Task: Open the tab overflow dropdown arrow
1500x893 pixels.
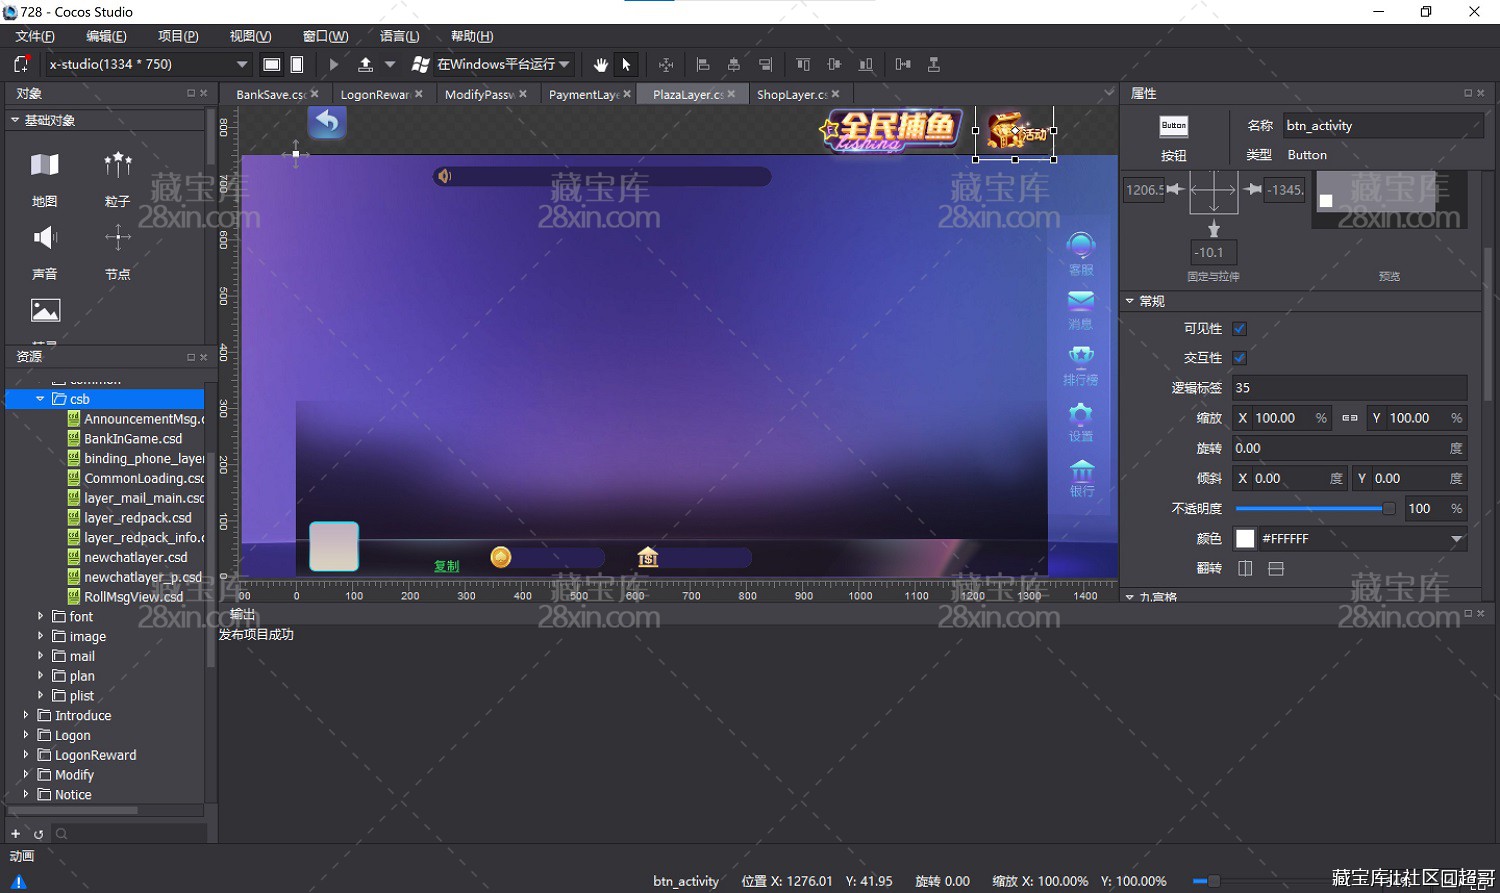Action: click(x=1109, y=94)
